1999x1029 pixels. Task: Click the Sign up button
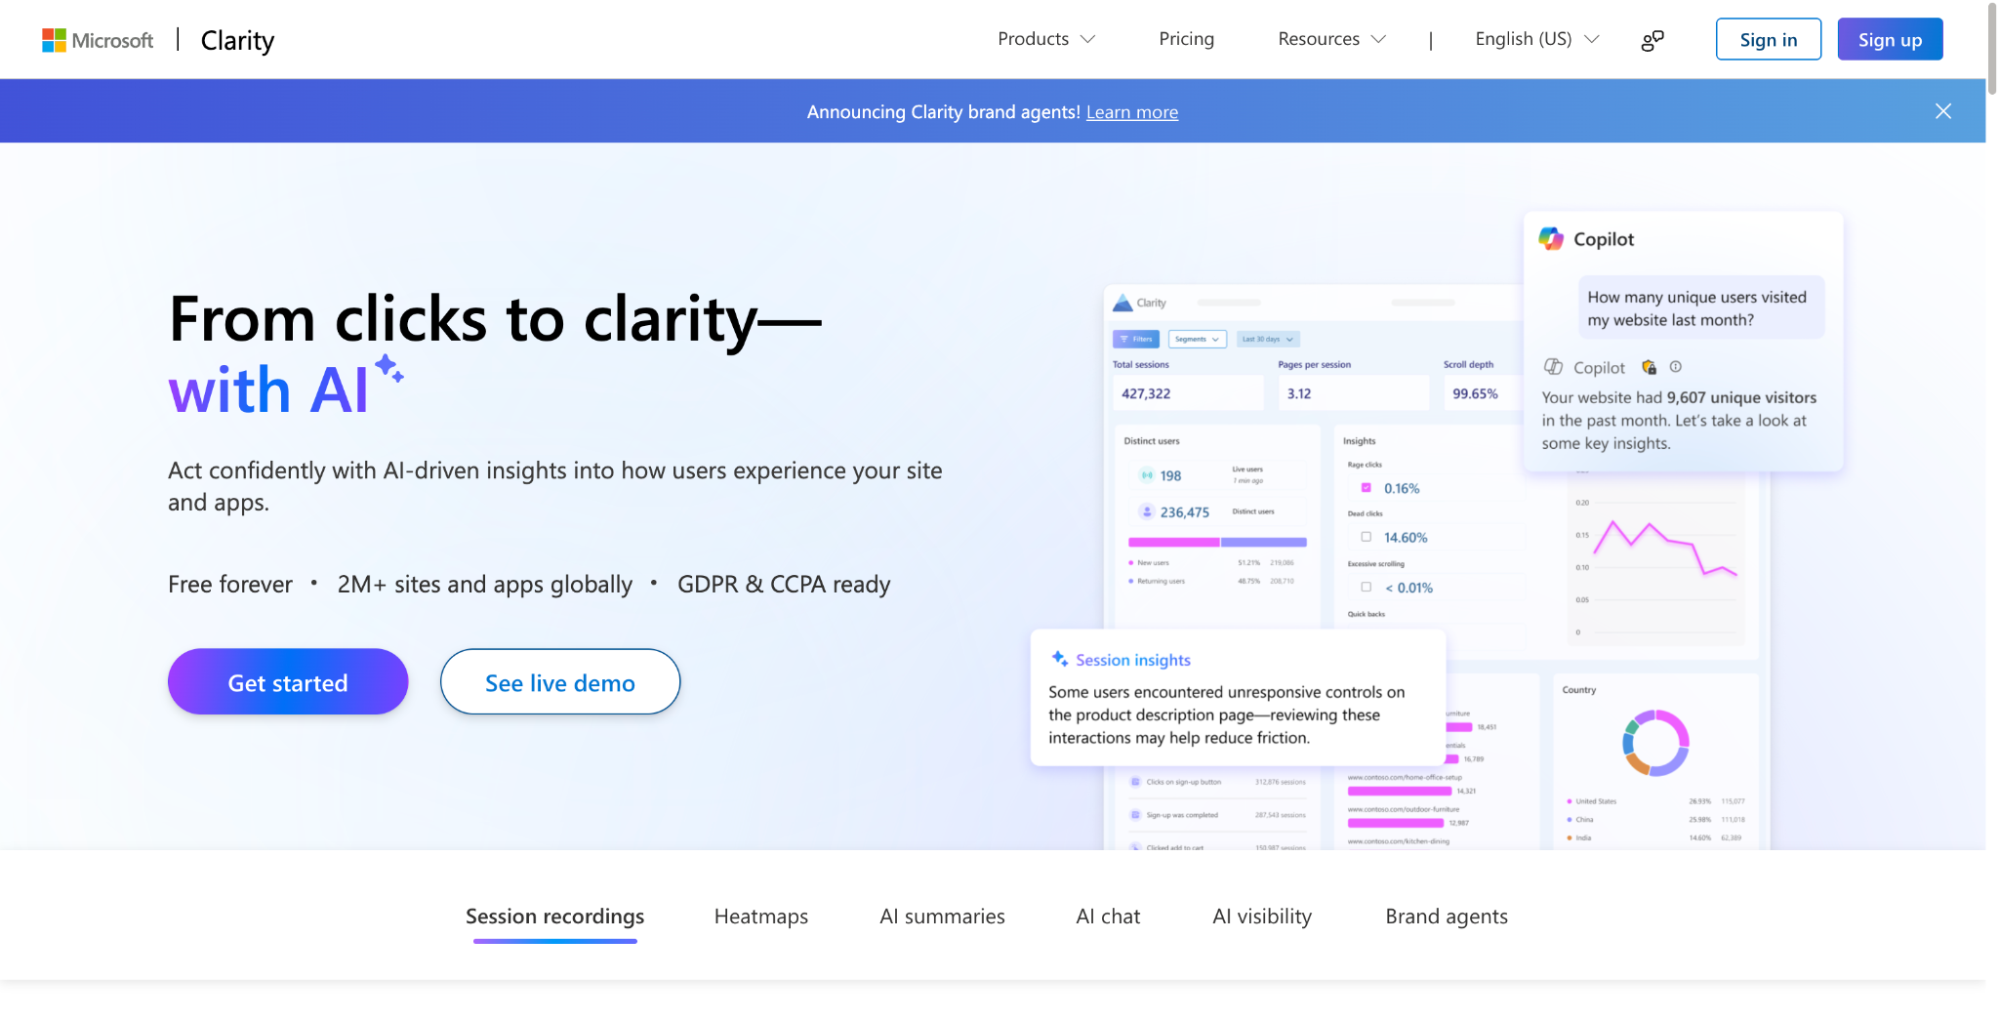point(1890,39)
